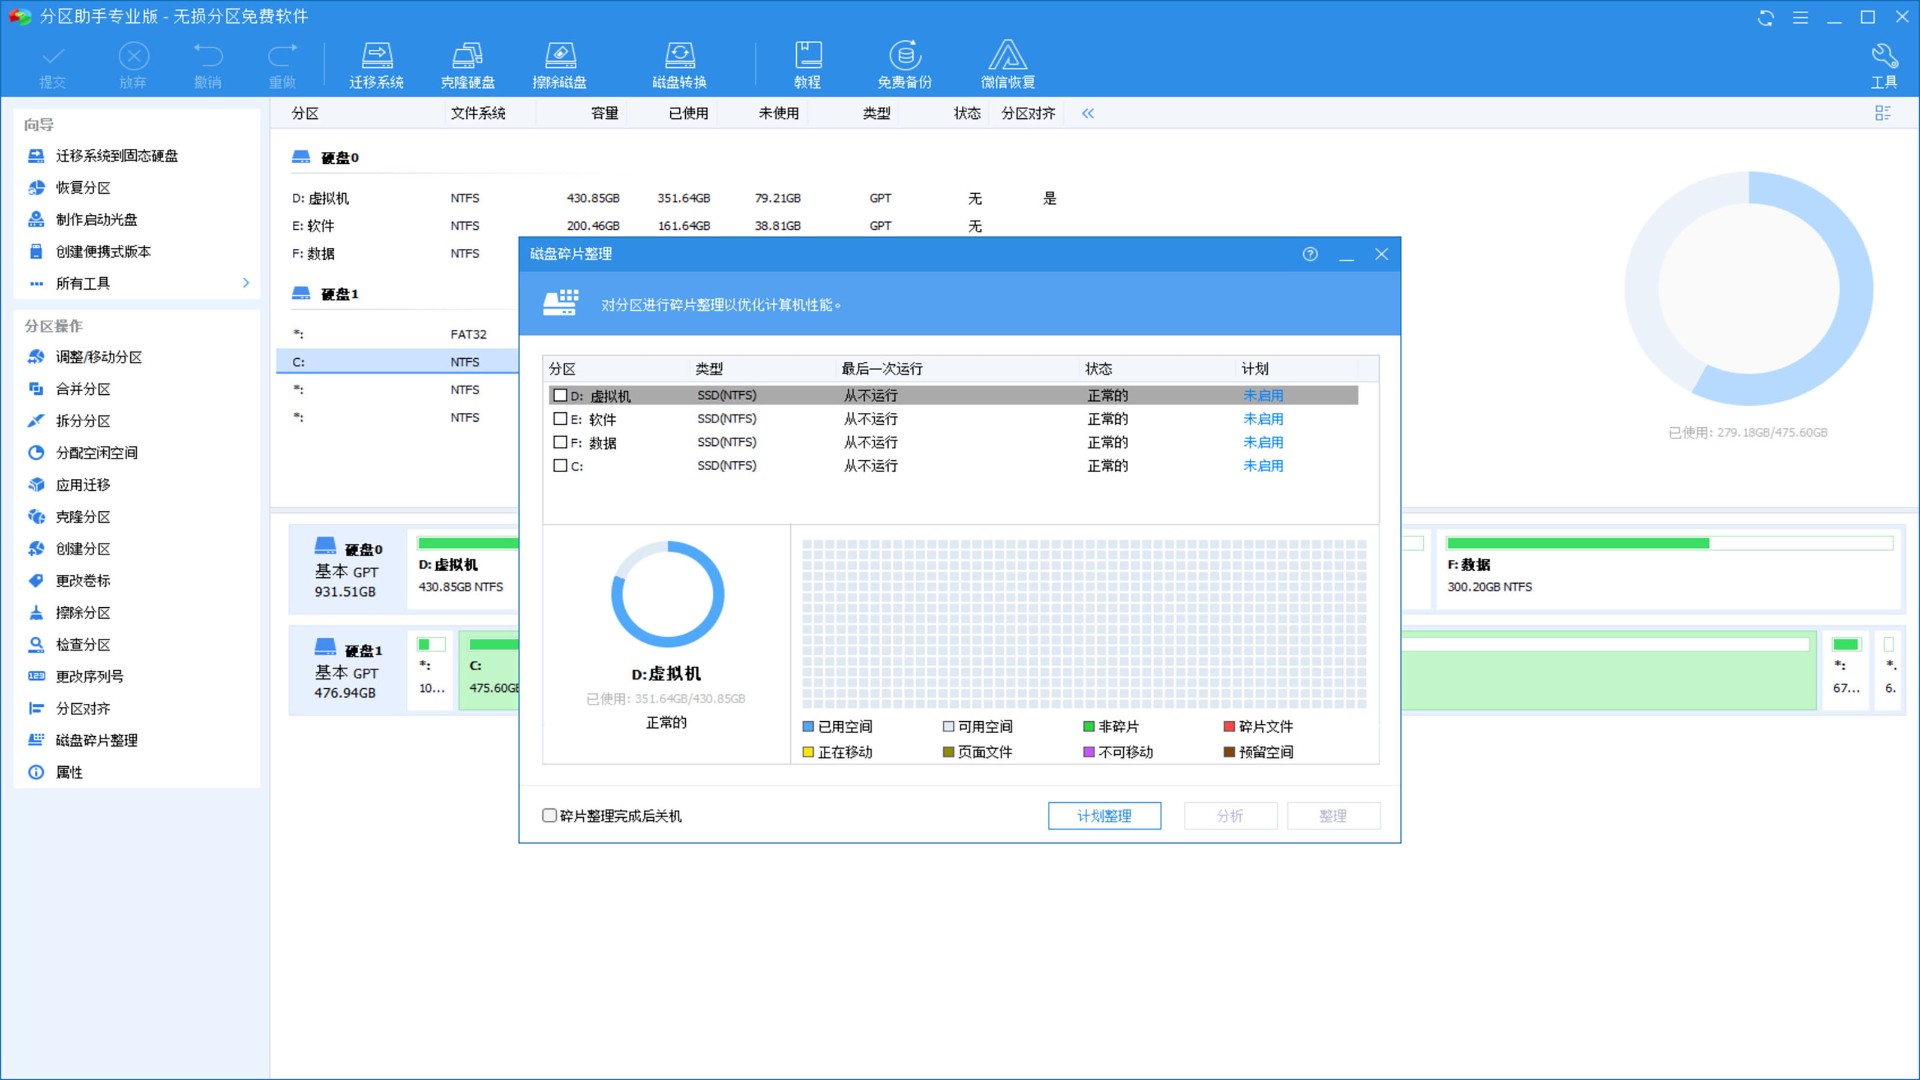Click the 未启用 link for C: partition
The width and height of the screenshot is (1920, 1080).
(x=1263, y=466)
